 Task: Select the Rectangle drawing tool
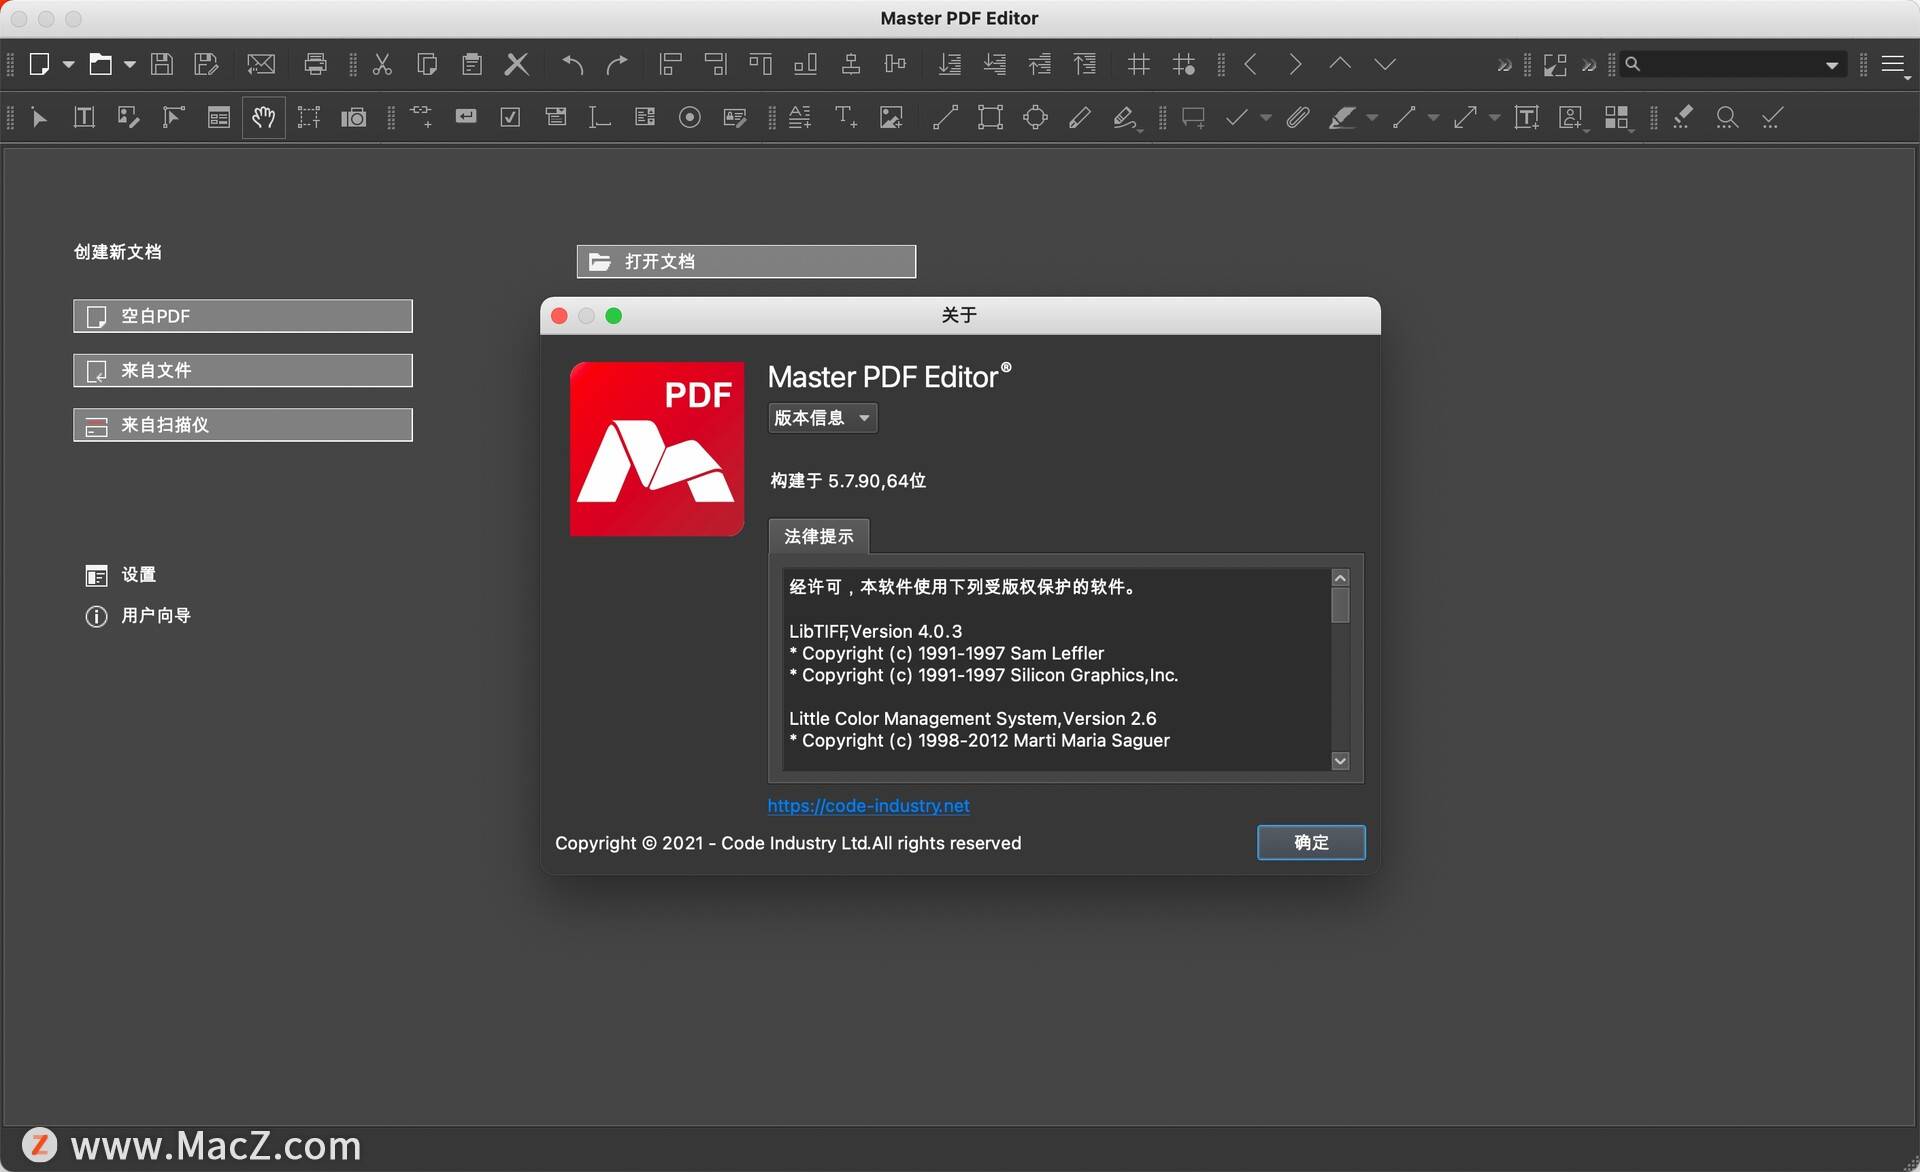coord(990,117)
